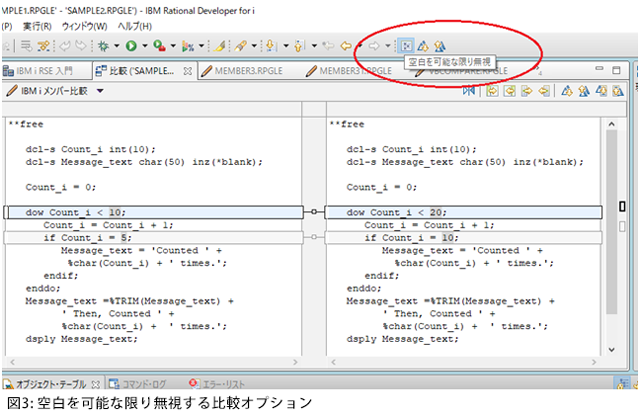Image resolution: width=640 pixels, height=415 pixels.
Task: Click the Run External Tools icon
Action: pos(159,46)
